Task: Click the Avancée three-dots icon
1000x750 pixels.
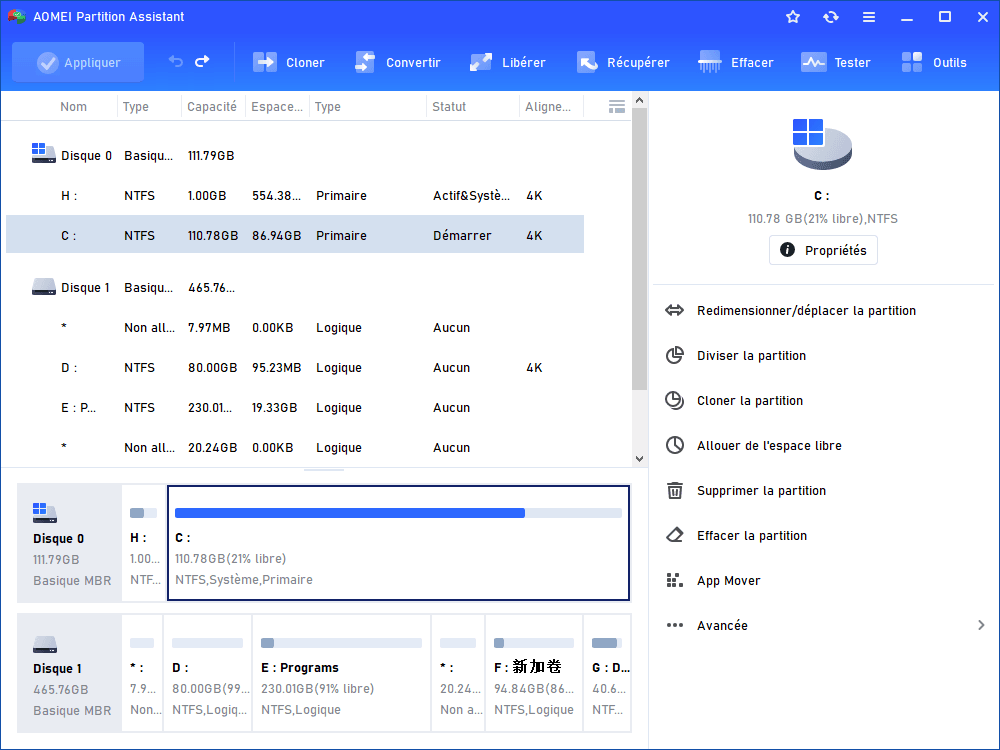Action: (675, 625)
